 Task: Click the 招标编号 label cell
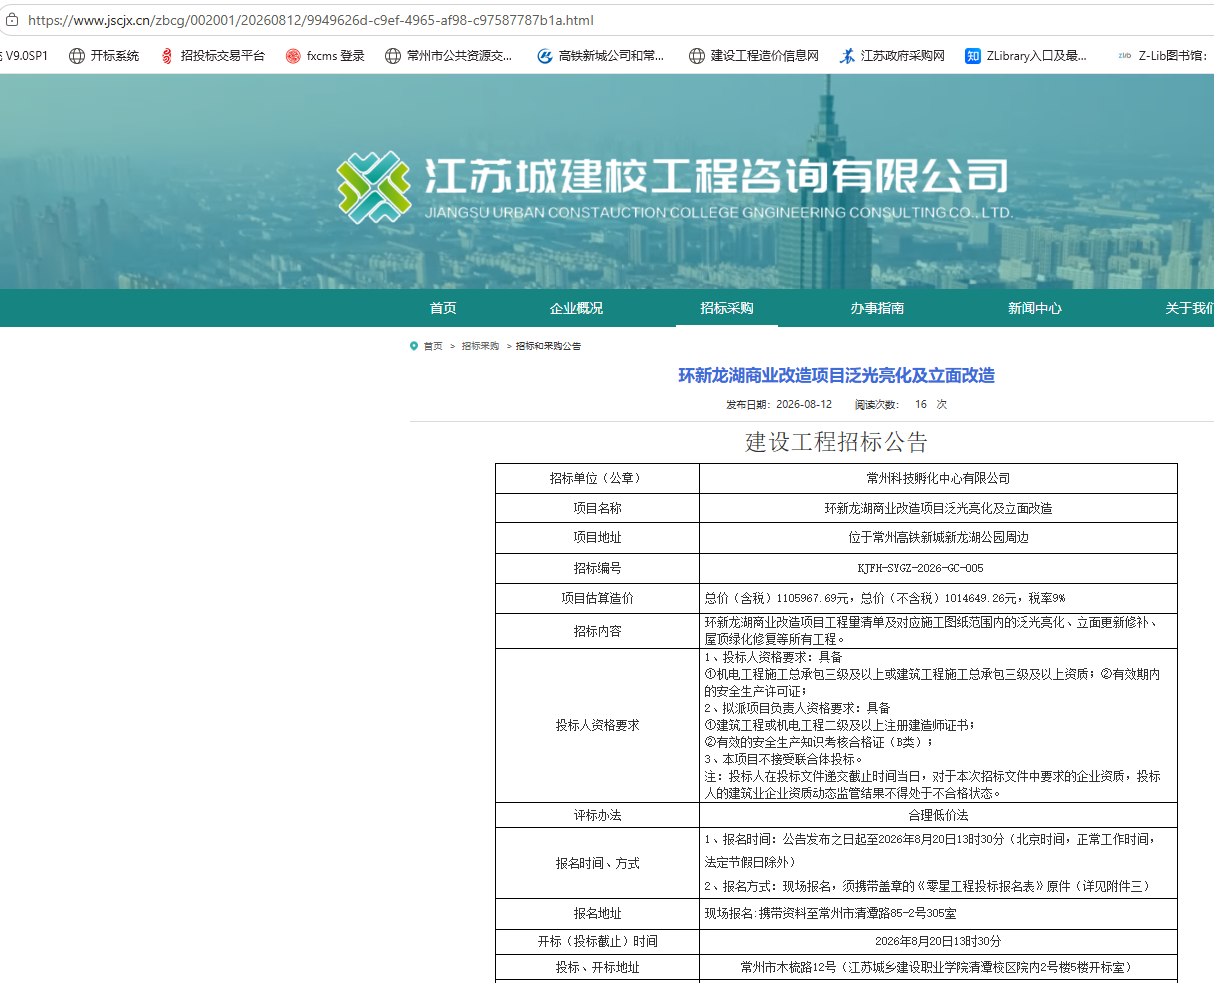(x=597, y=568)
